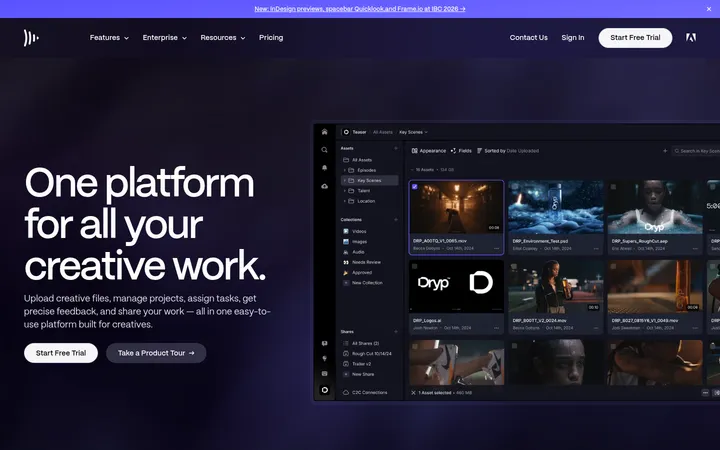Click the Teaser project icon in breadcrumb
This screenshot has width=720, height=450.
346,132
